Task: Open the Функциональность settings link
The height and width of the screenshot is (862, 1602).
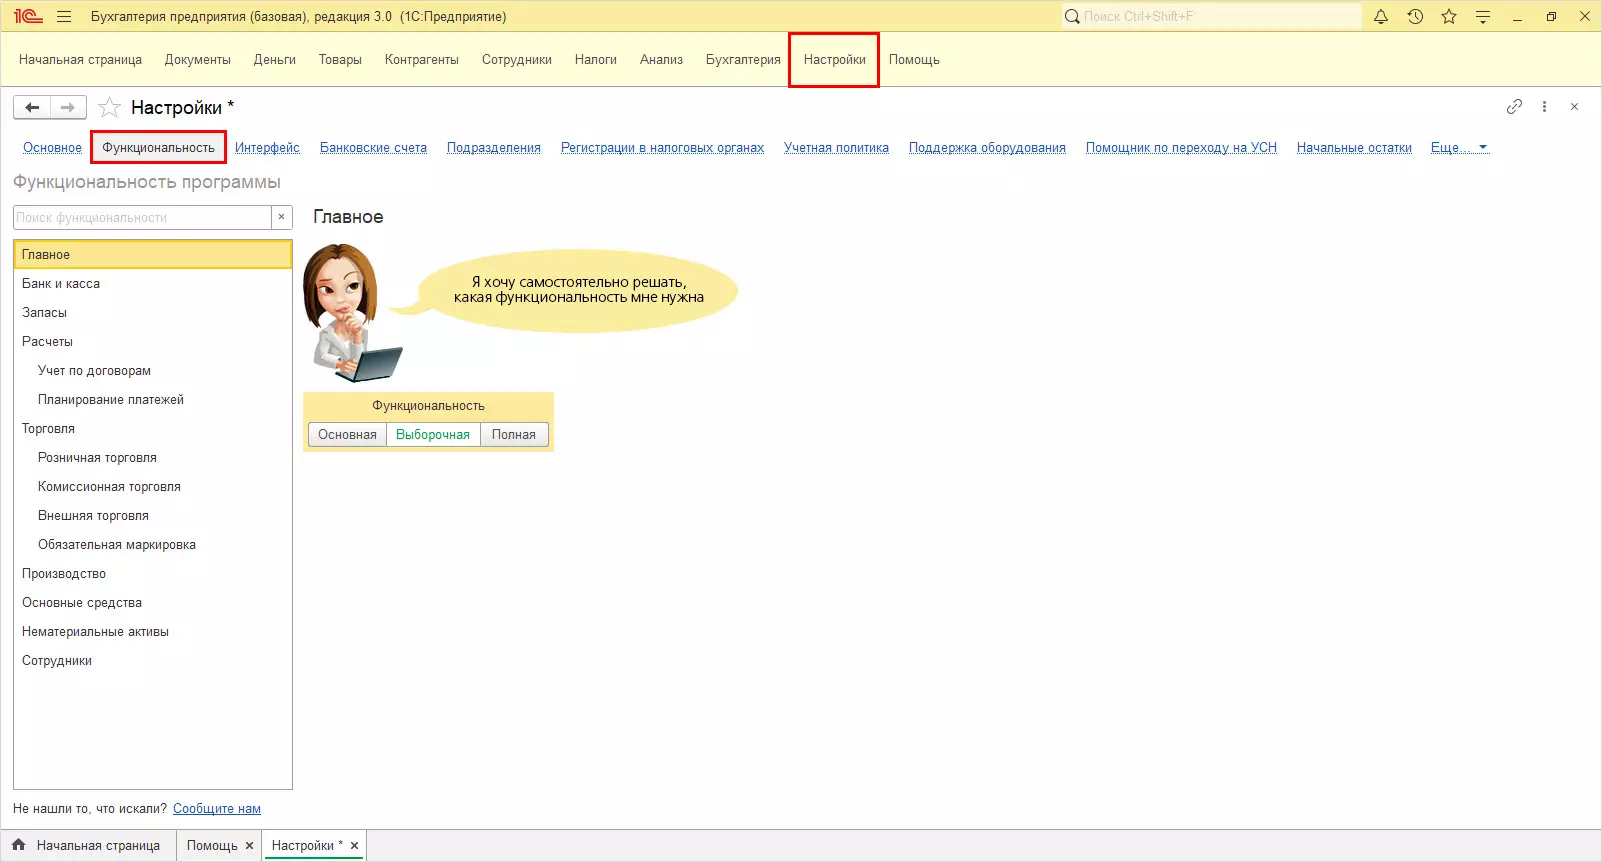Action: (x=158, y=148)
